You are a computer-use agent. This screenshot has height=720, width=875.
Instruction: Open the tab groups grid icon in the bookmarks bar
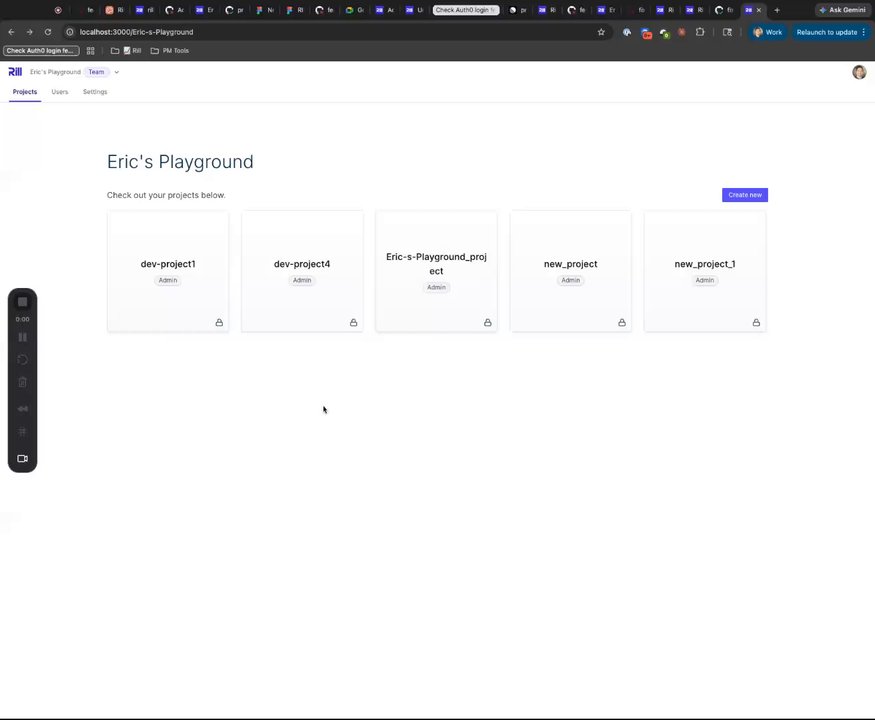90,51
